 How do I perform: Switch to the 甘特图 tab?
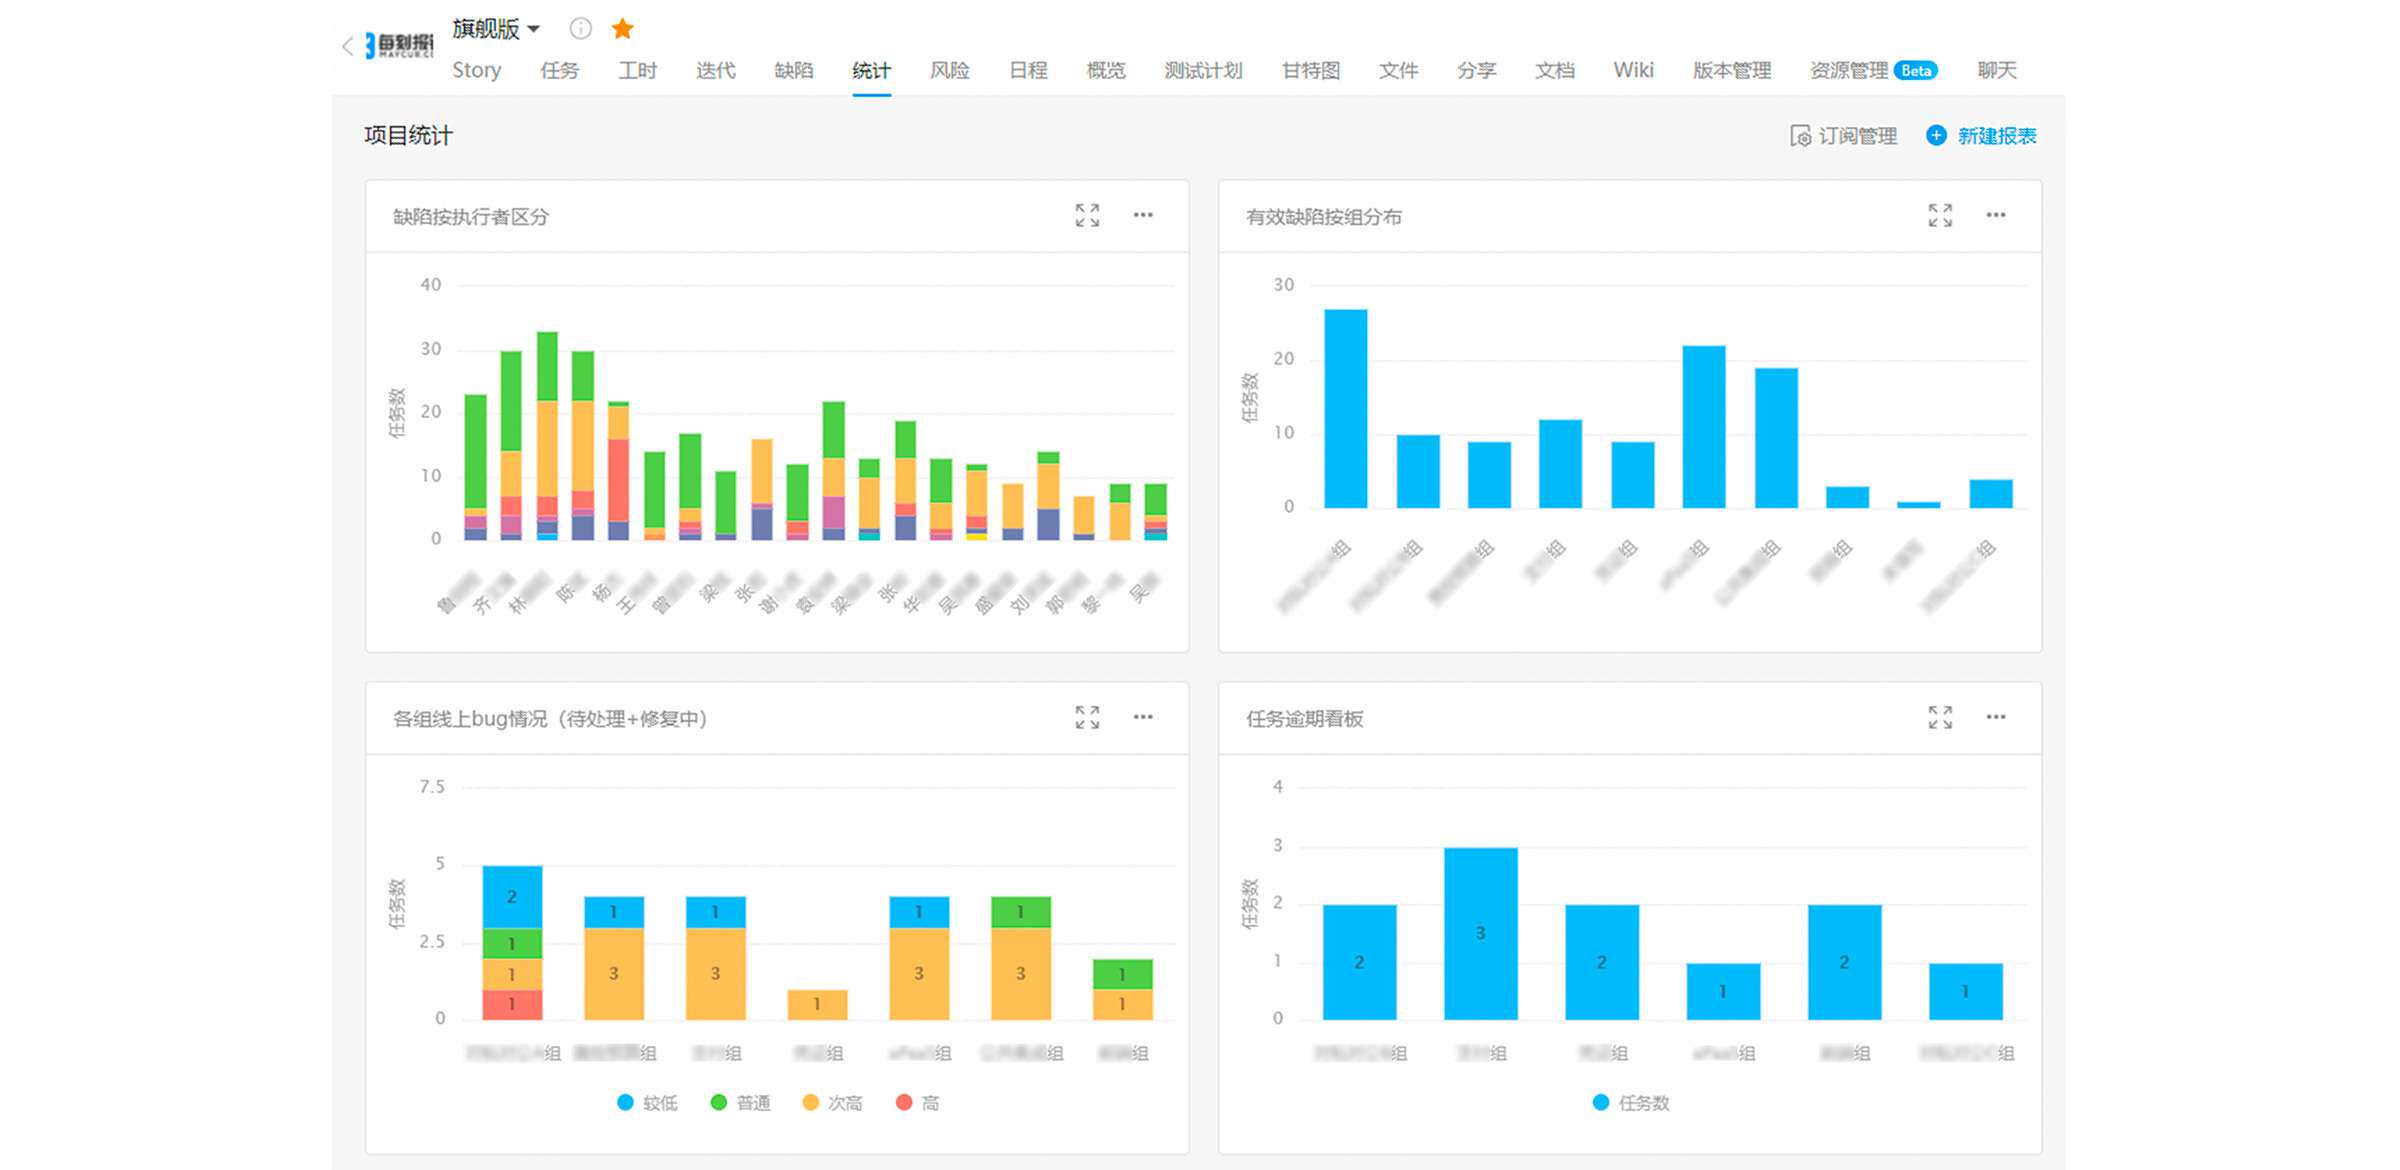(x=1310, y=70)
